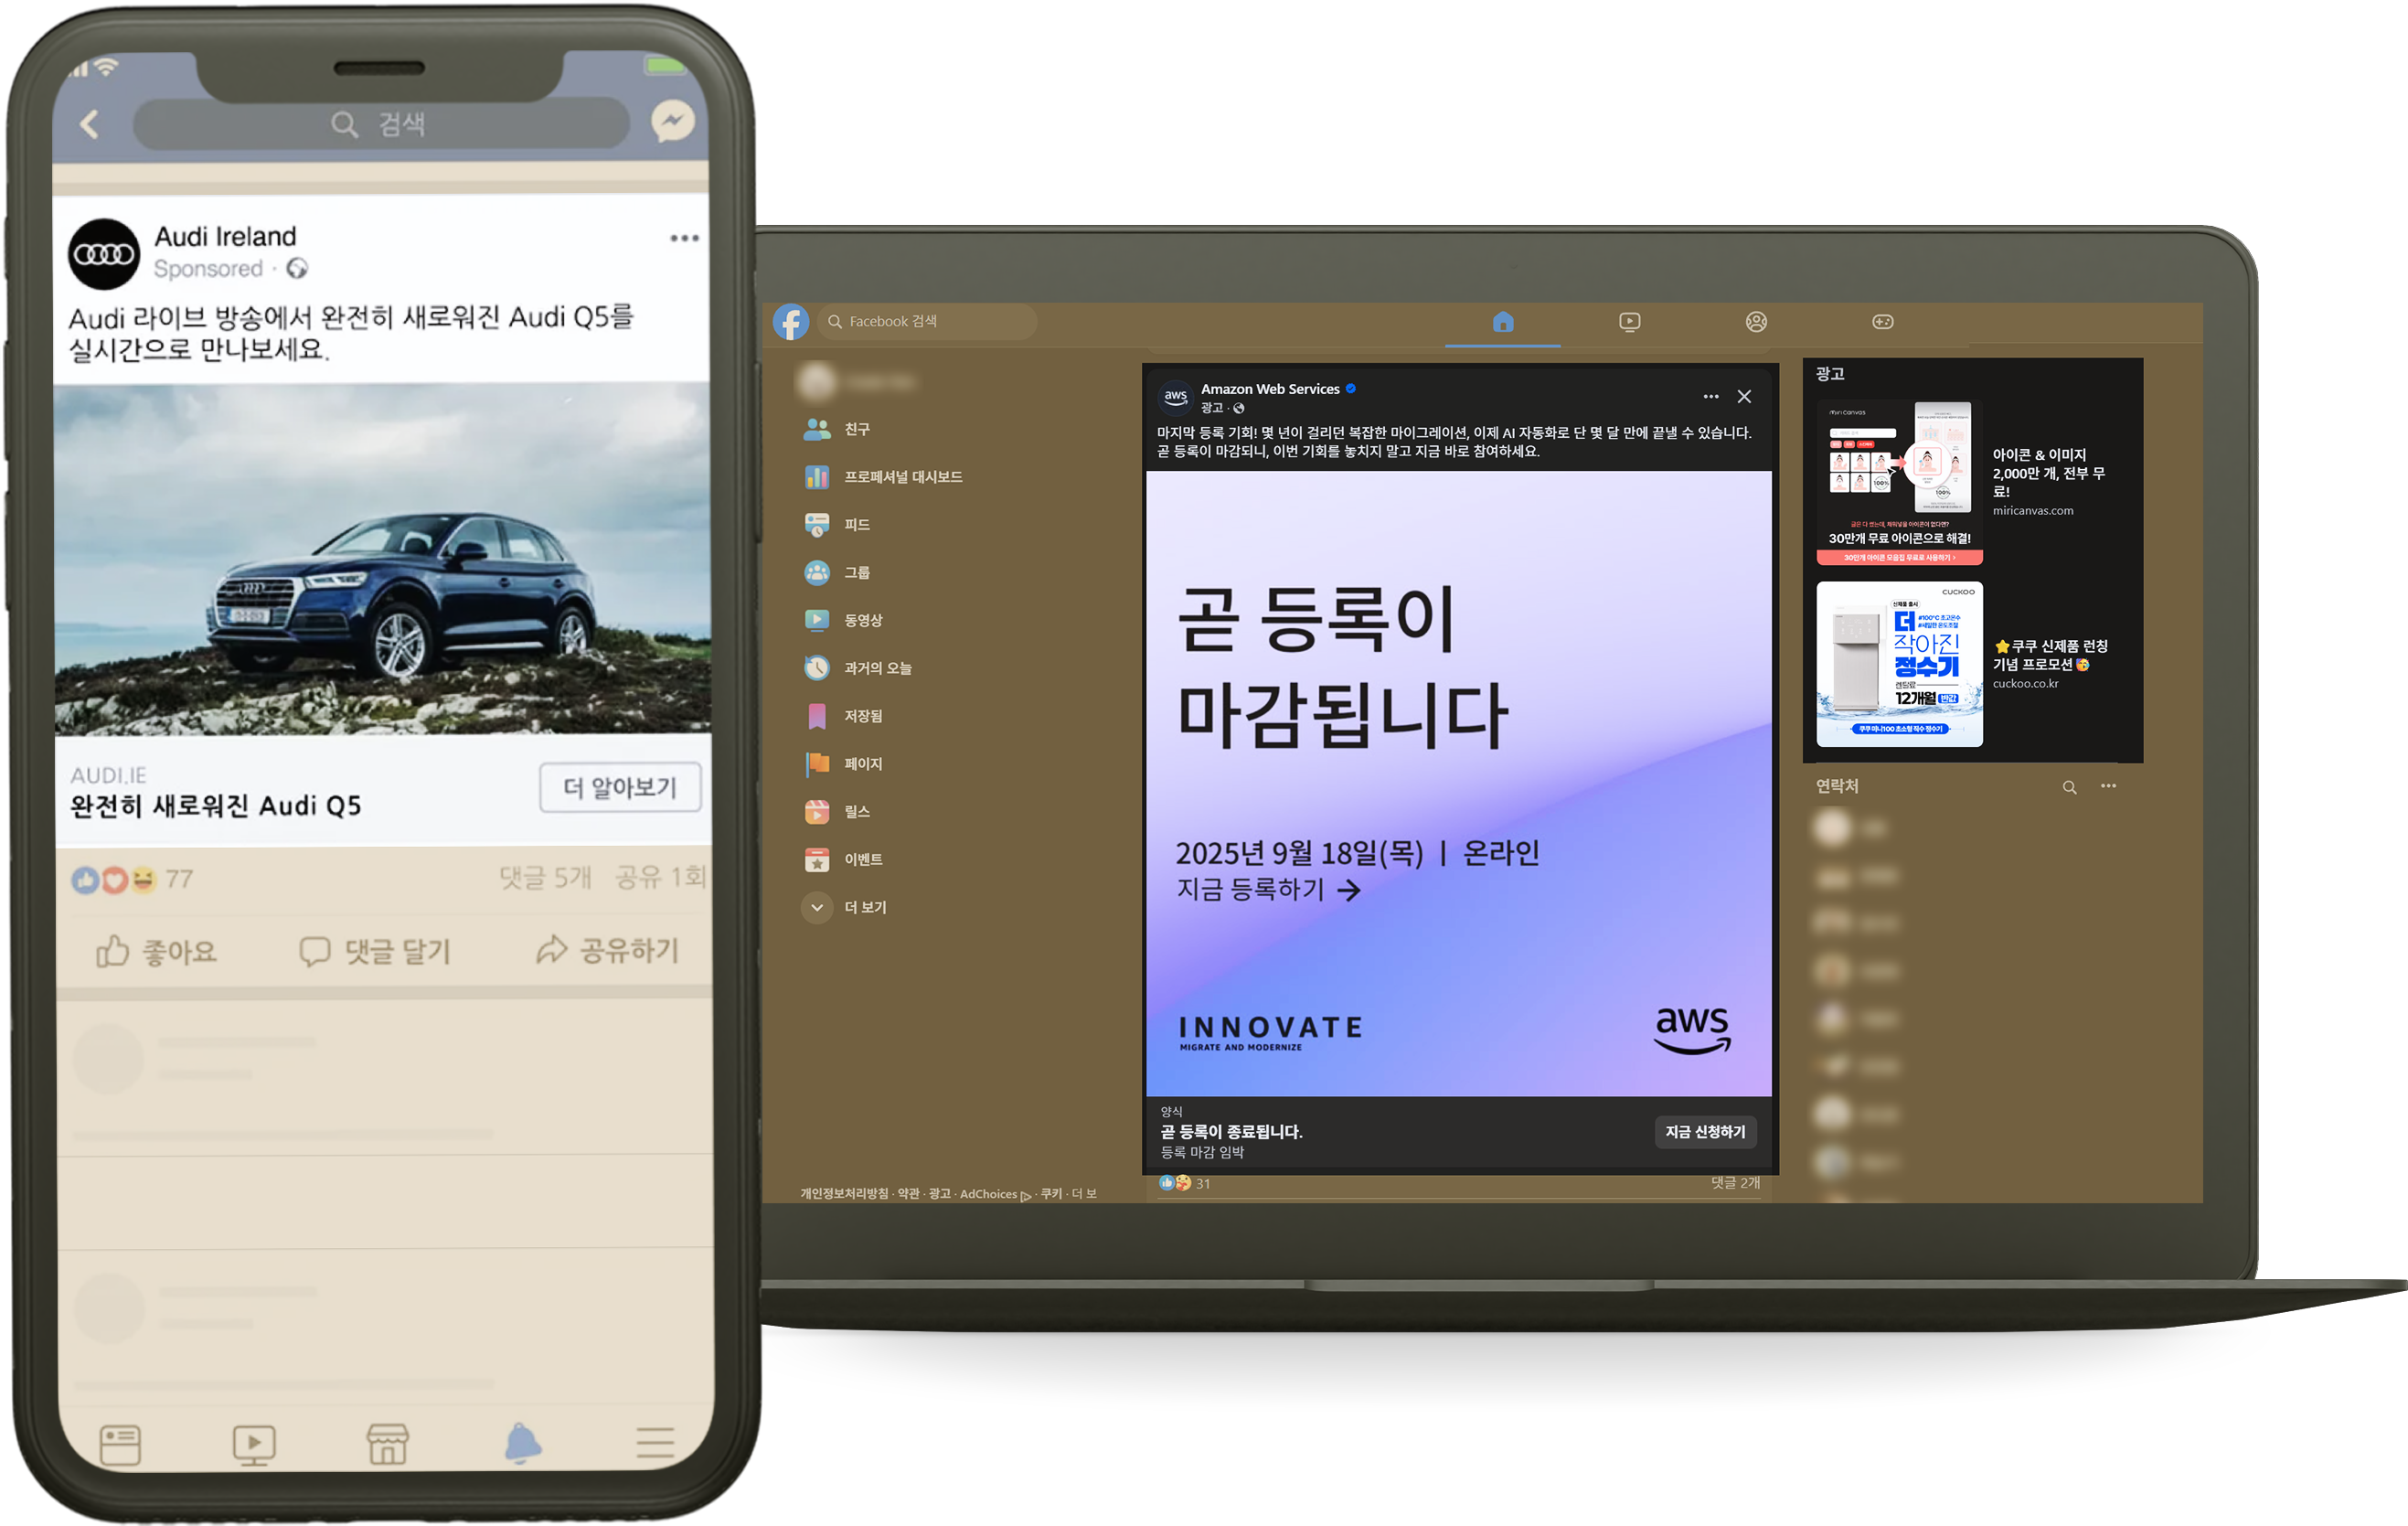The image size is (2408, 1526).
Task: Open phone hamburger menu icon
Action: [655, 1443]
